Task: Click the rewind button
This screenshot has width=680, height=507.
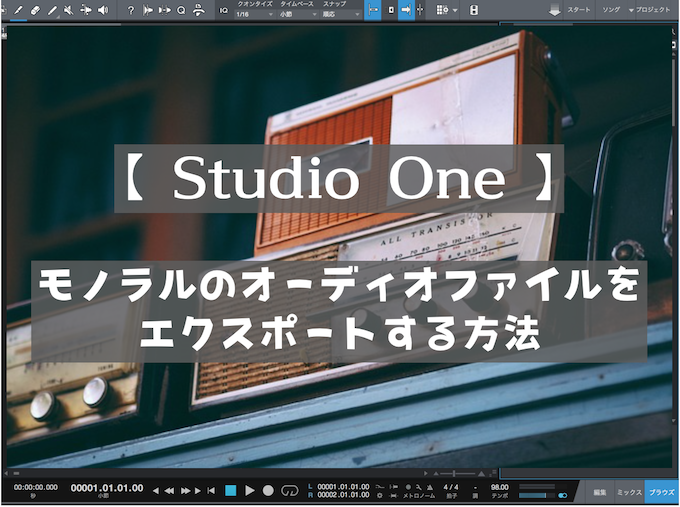Action: click(169, 491)
